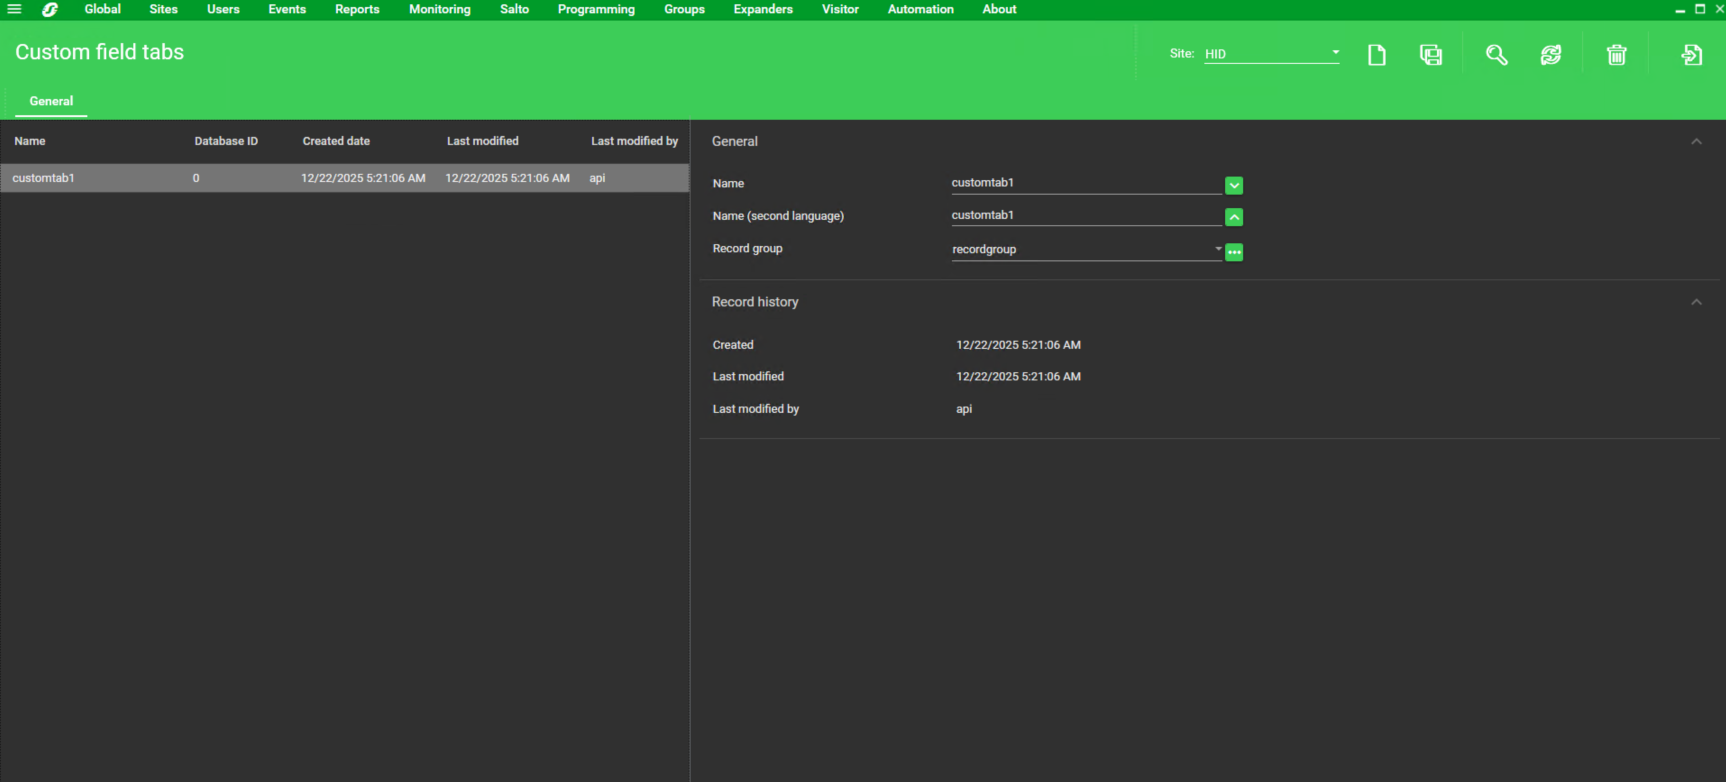Delete the selected record
Screen dimensions: 1726x782
1617,55
